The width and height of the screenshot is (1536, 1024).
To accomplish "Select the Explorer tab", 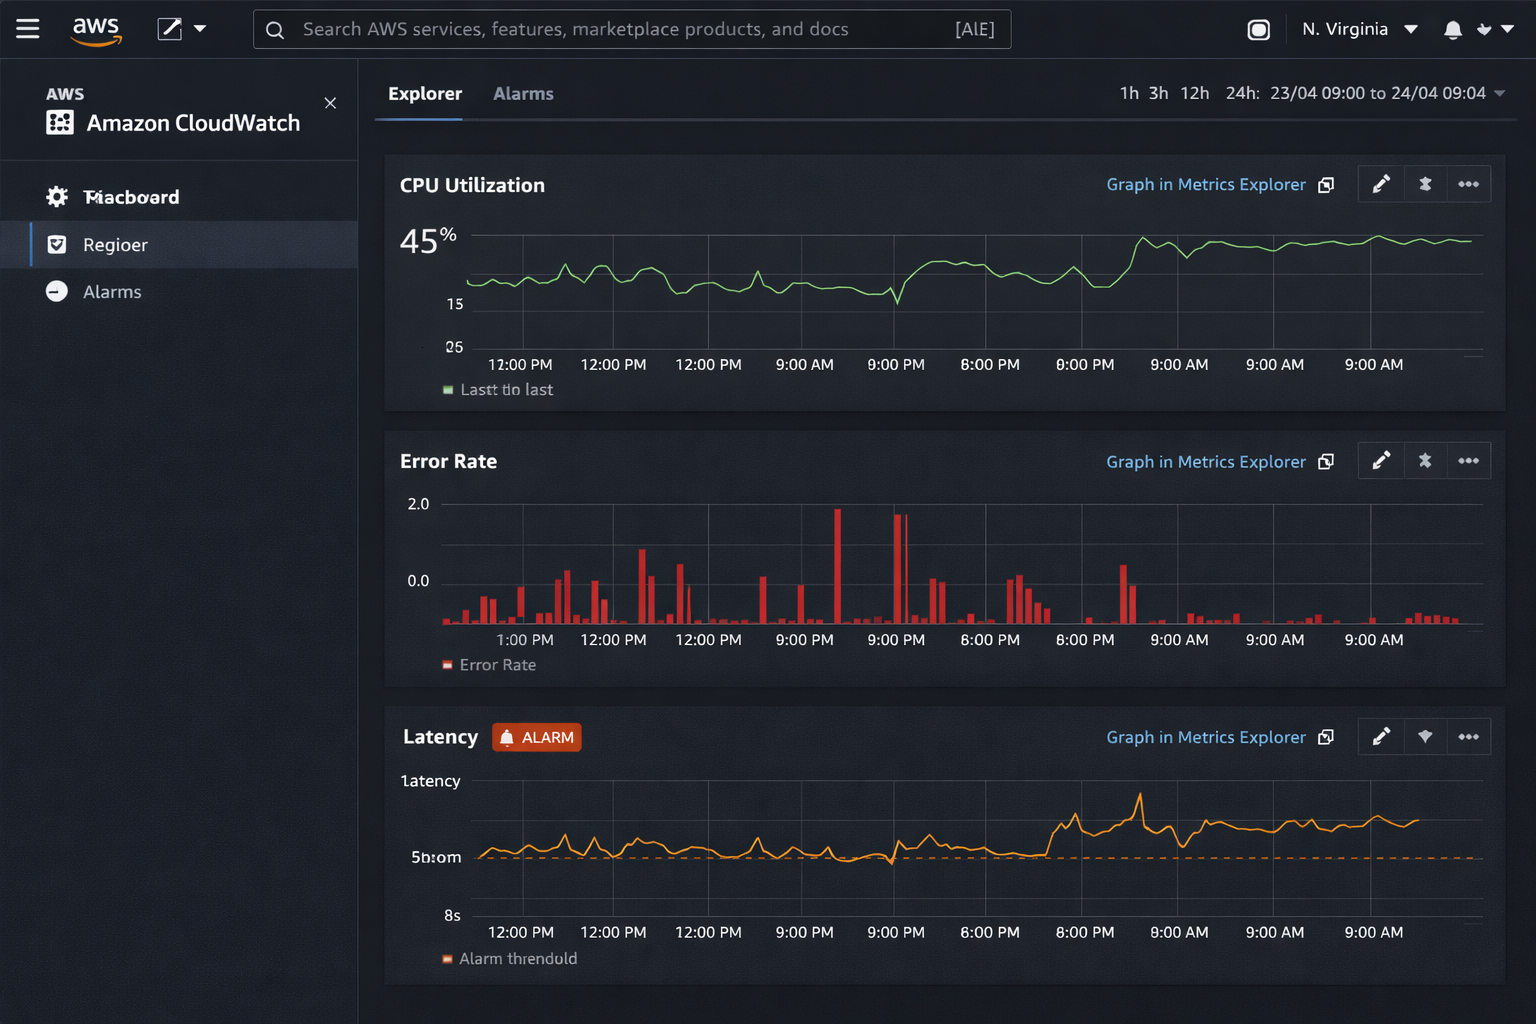I will 425,94.
